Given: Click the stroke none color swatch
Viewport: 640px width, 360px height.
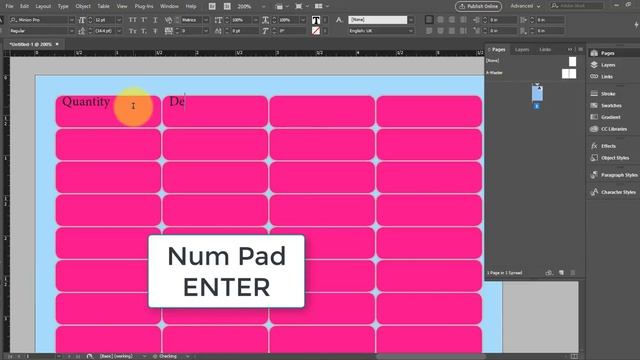Looking at the screenshot, I should pos(316,31).
